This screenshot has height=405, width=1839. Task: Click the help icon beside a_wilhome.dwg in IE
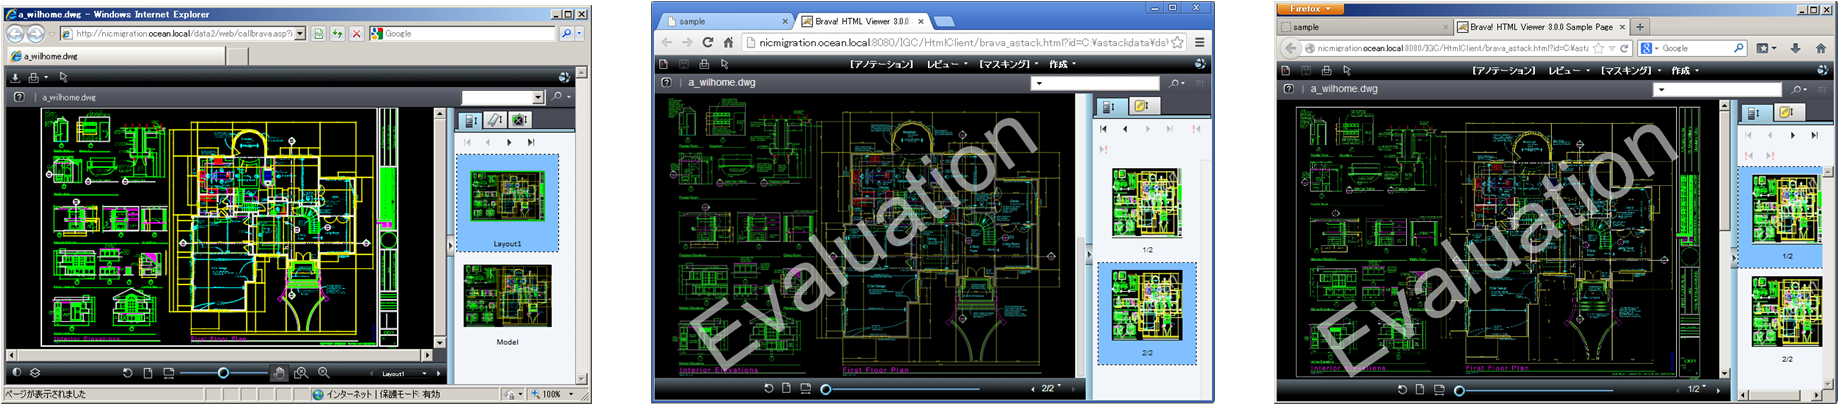19,97
